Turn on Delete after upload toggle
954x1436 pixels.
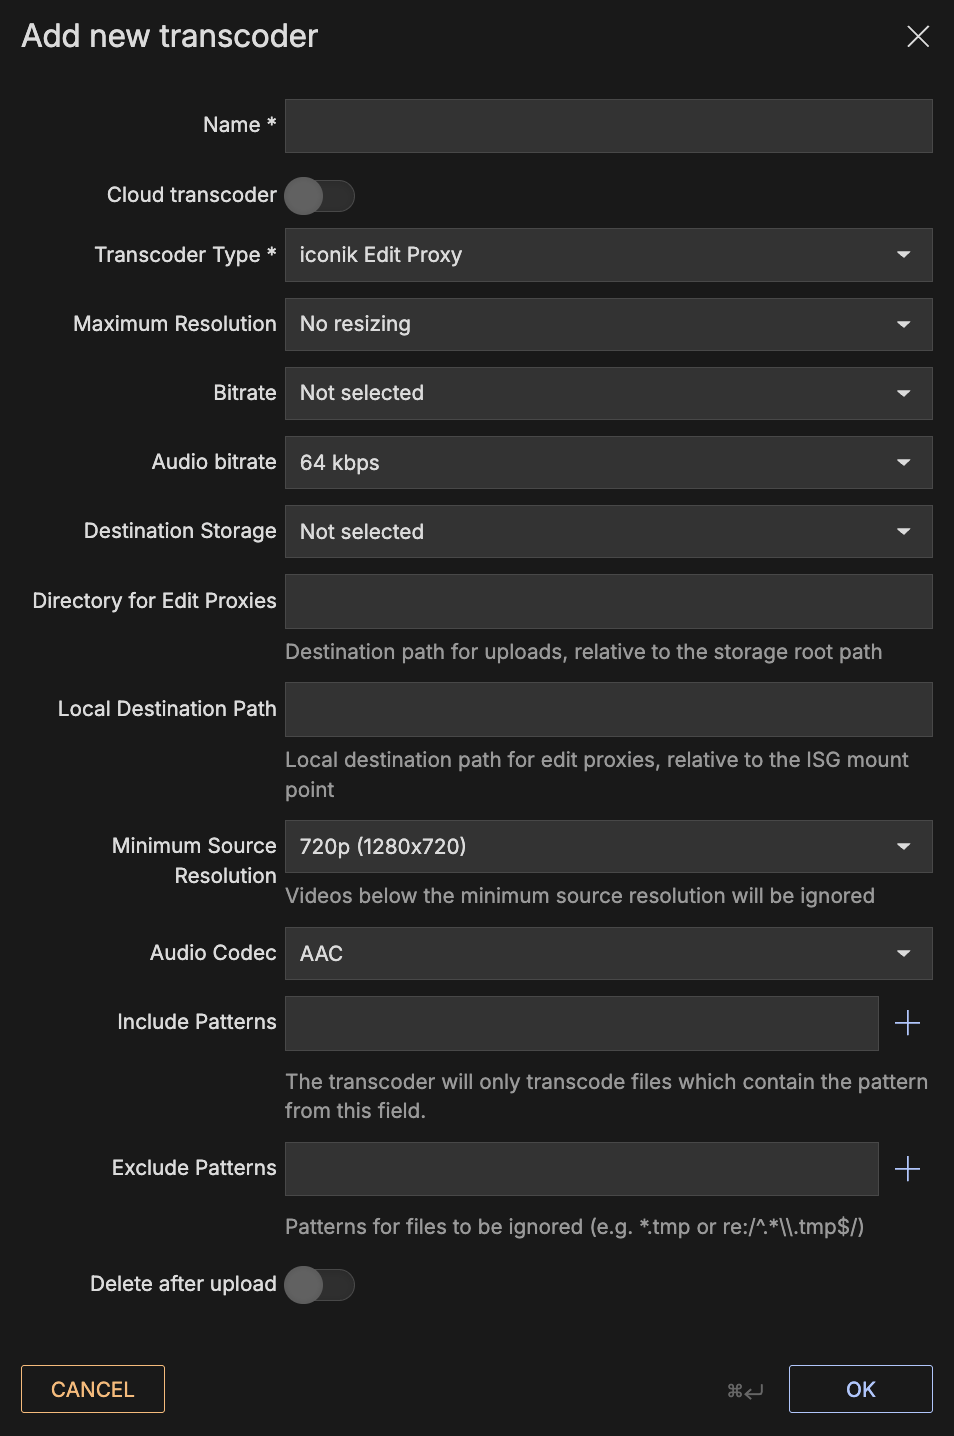319,1285
